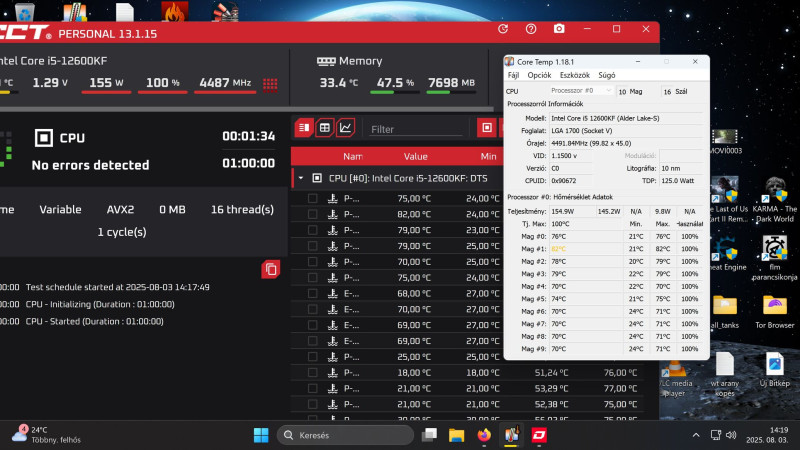800x450 pixels.
Task: Open Firefox from taskbar
Action: tap(484, 435)
